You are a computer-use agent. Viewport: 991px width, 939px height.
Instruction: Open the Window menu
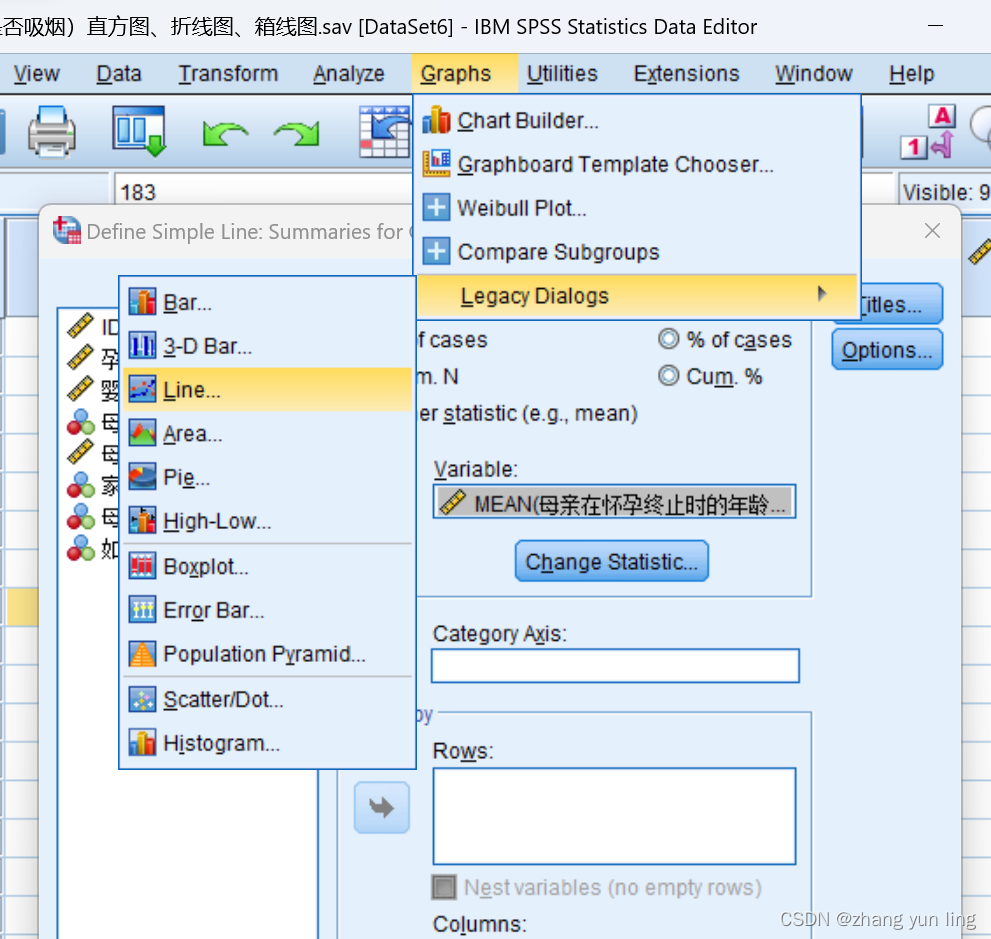coord(814,74)
